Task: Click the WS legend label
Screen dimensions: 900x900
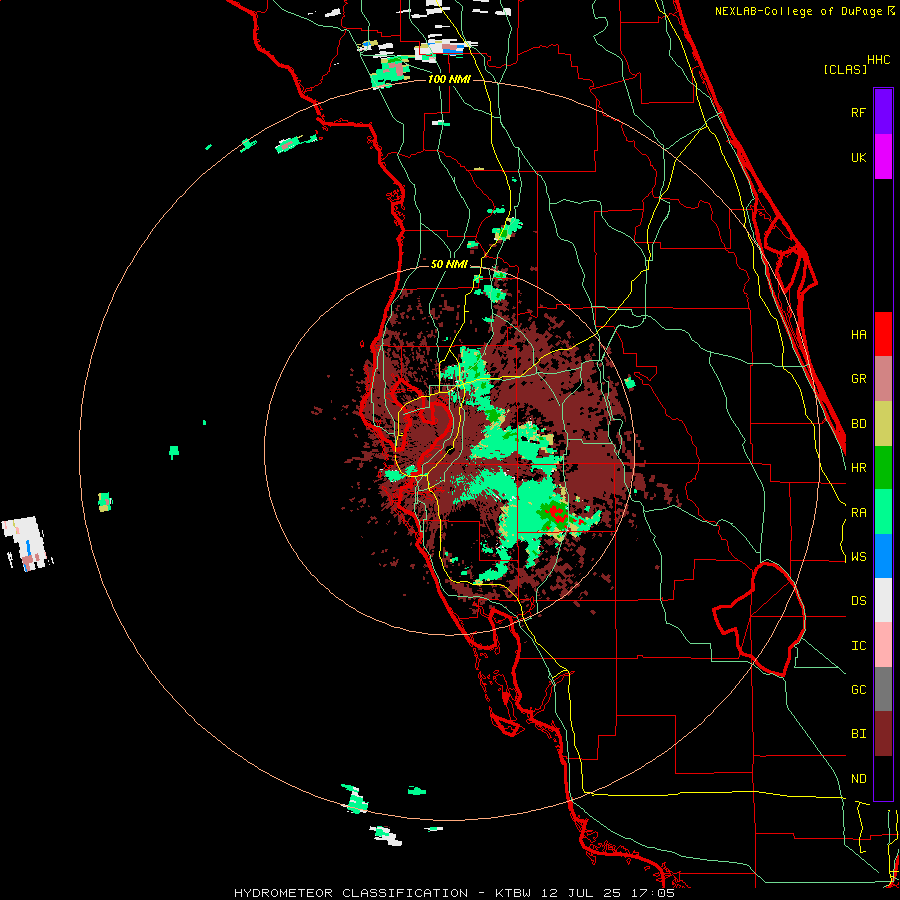Action: coord(858,557)
